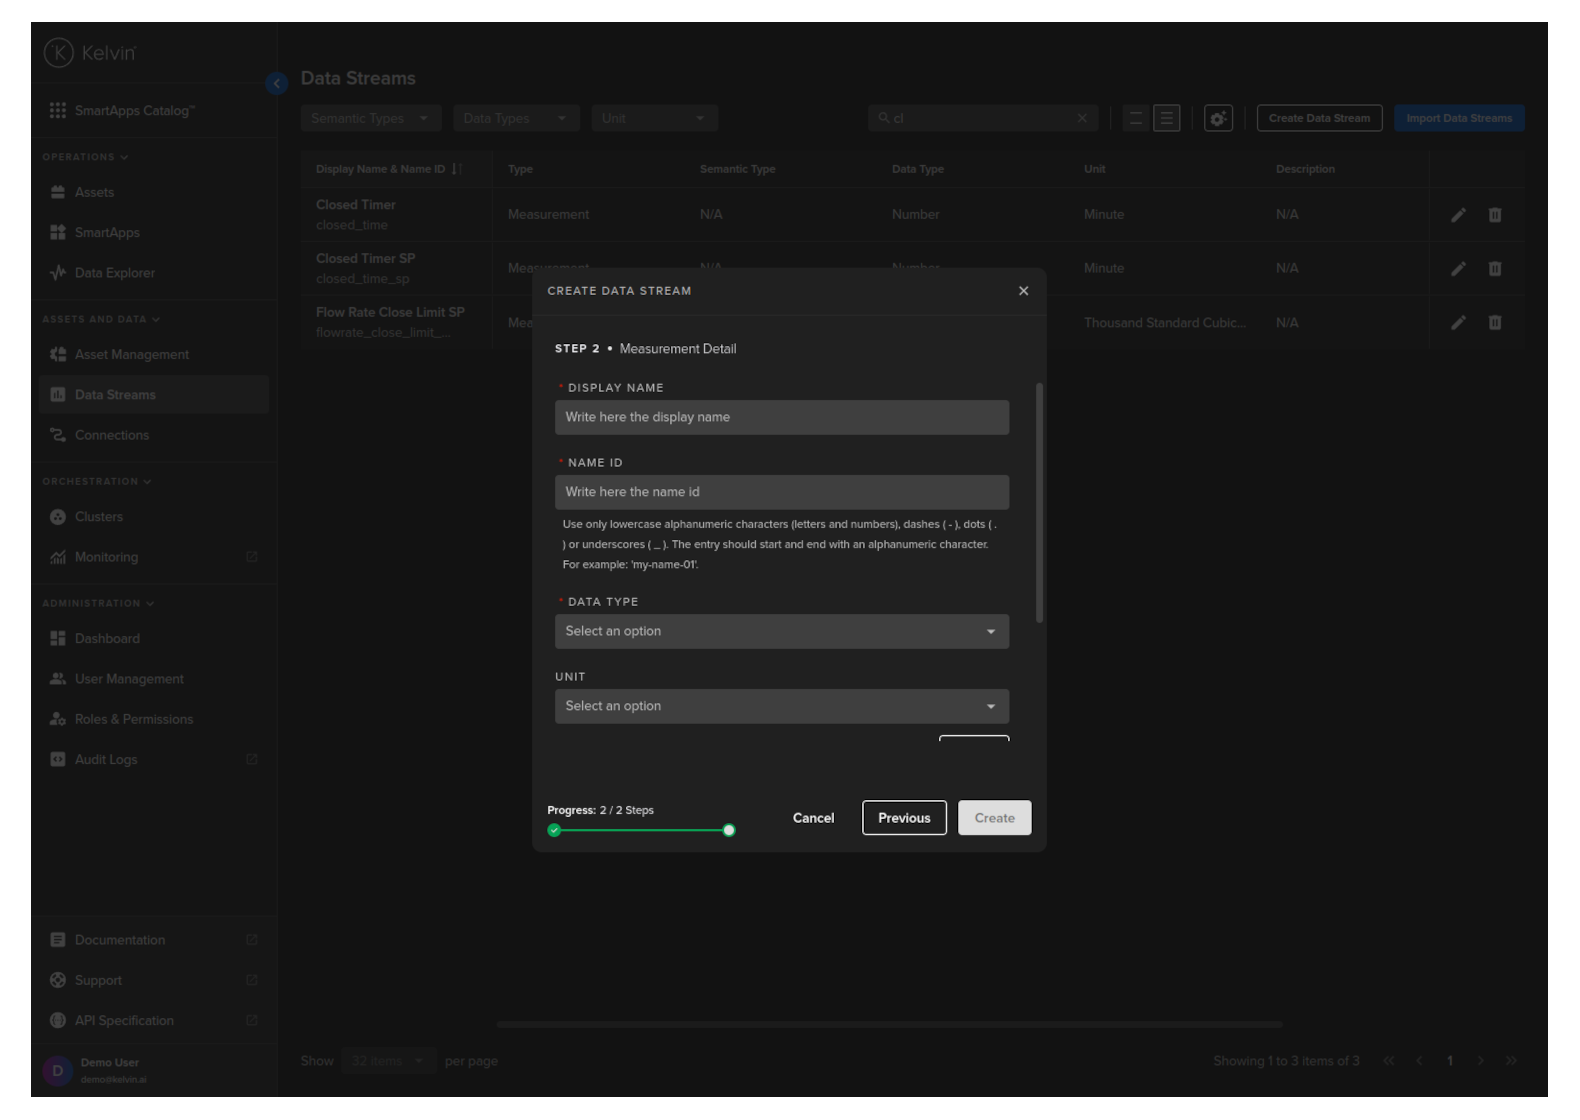Open the Semantic Types filter

[x=369, y=118]
